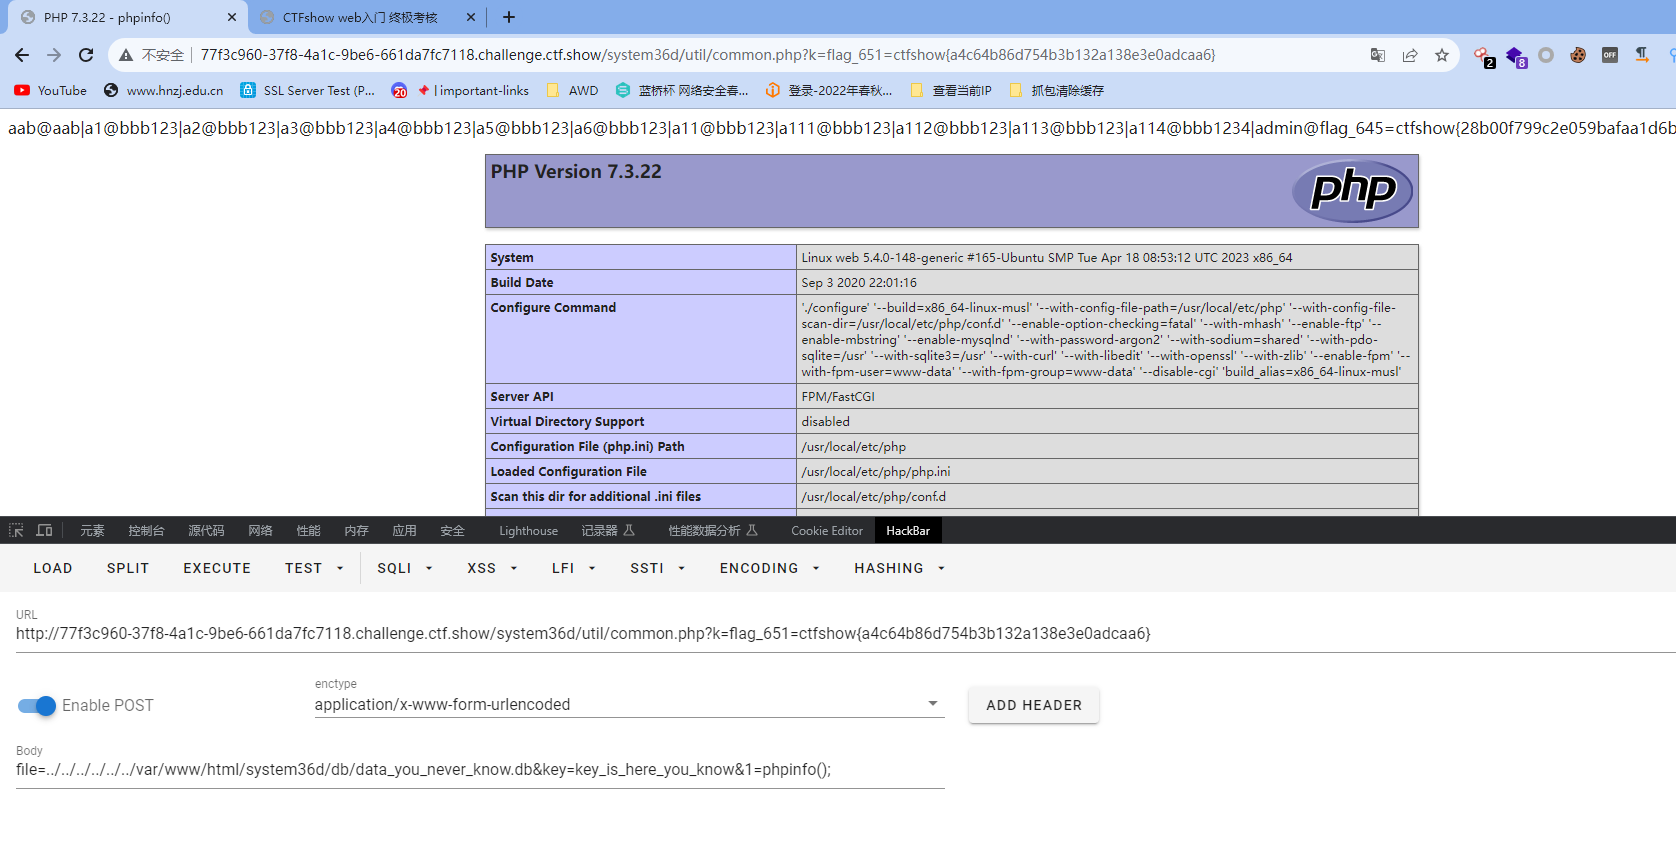Switch to the 源代码 DevTools tab

coord(206,531)
